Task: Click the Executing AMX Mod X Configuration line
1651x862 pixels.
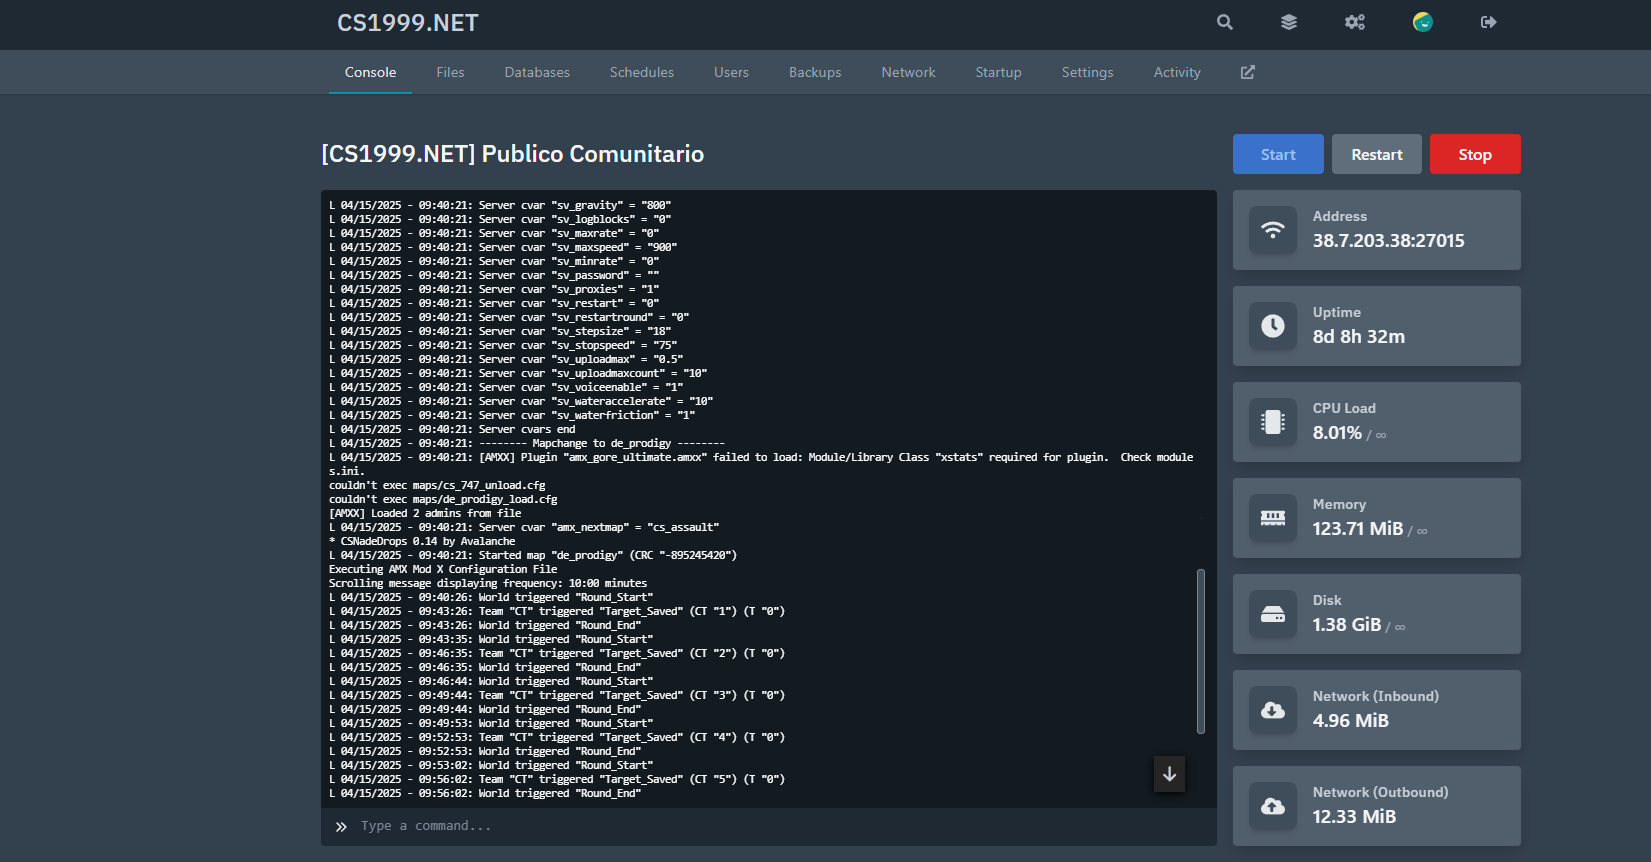Action: (x=443, y=569)
